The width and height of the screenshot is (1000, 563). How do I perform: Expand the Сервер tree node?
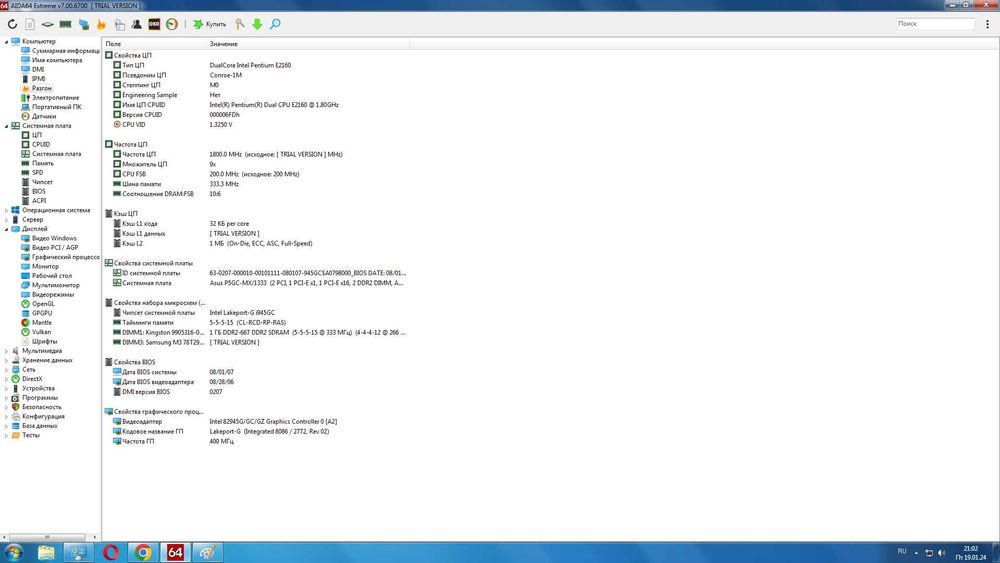(6, 219)
